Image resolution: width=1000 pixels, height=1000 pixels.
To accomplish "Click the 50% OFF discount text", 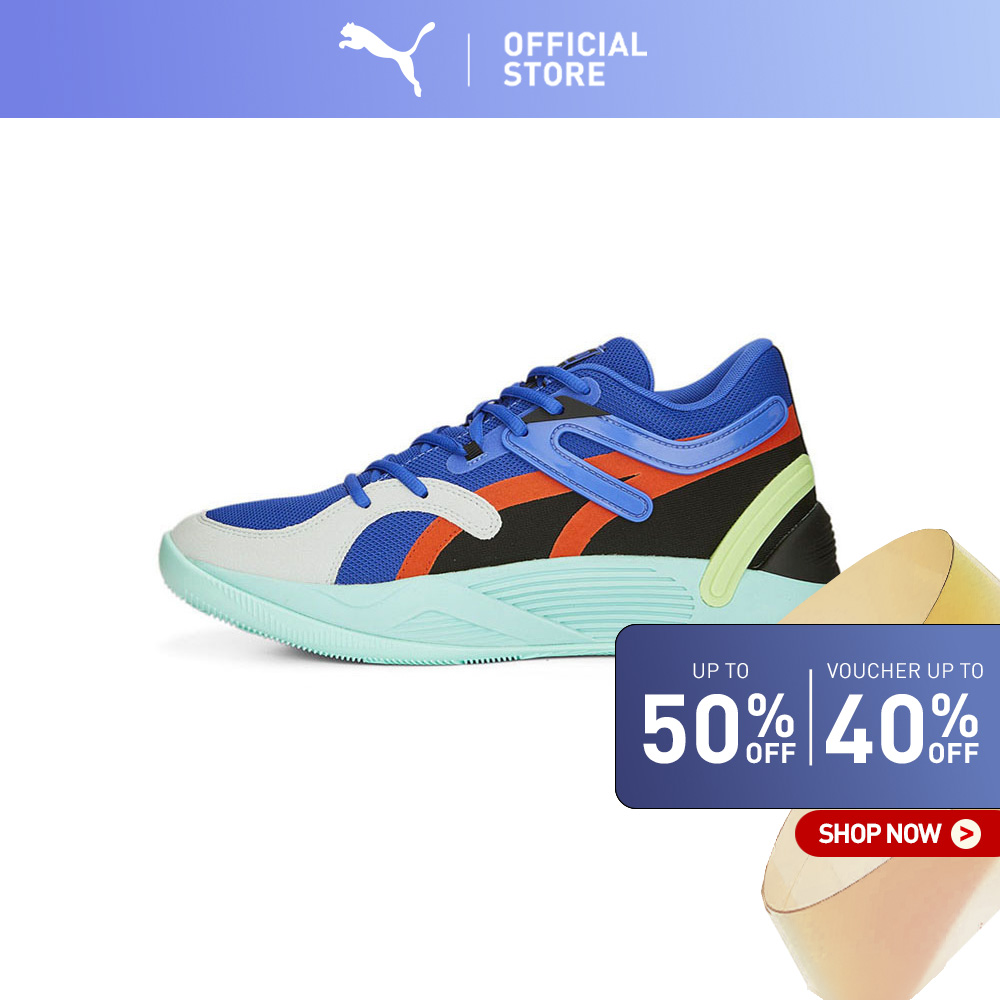I will tap(719, 728).
